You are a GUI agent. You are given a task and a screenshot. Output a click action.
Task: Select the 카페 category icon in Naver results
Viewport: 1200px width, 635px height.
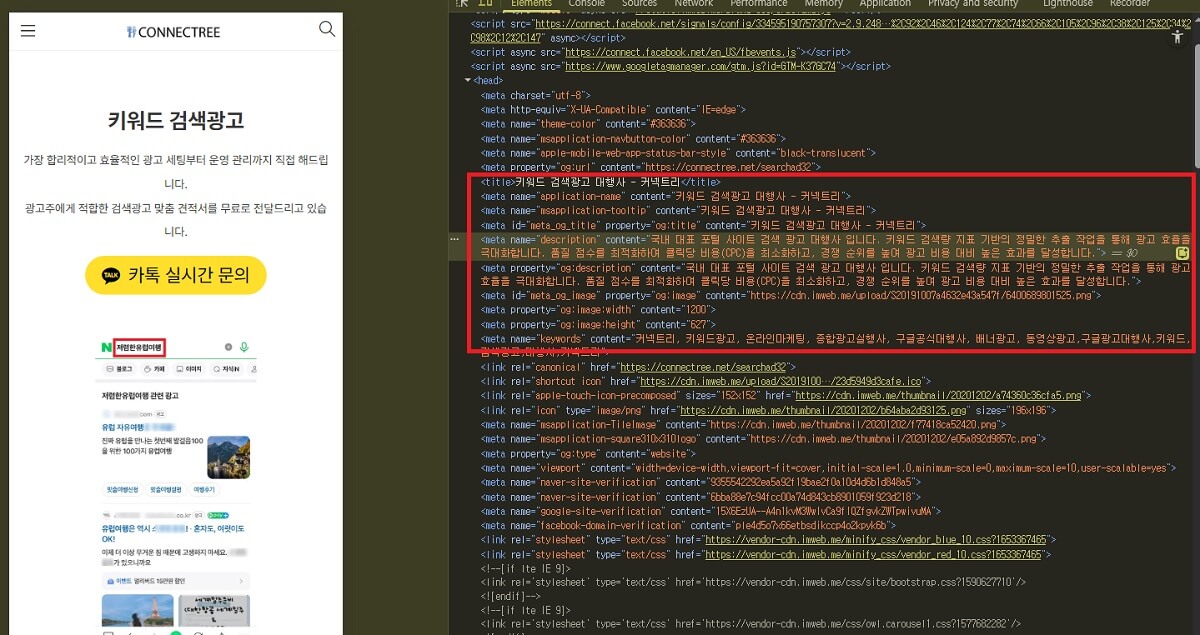[148, 368]
